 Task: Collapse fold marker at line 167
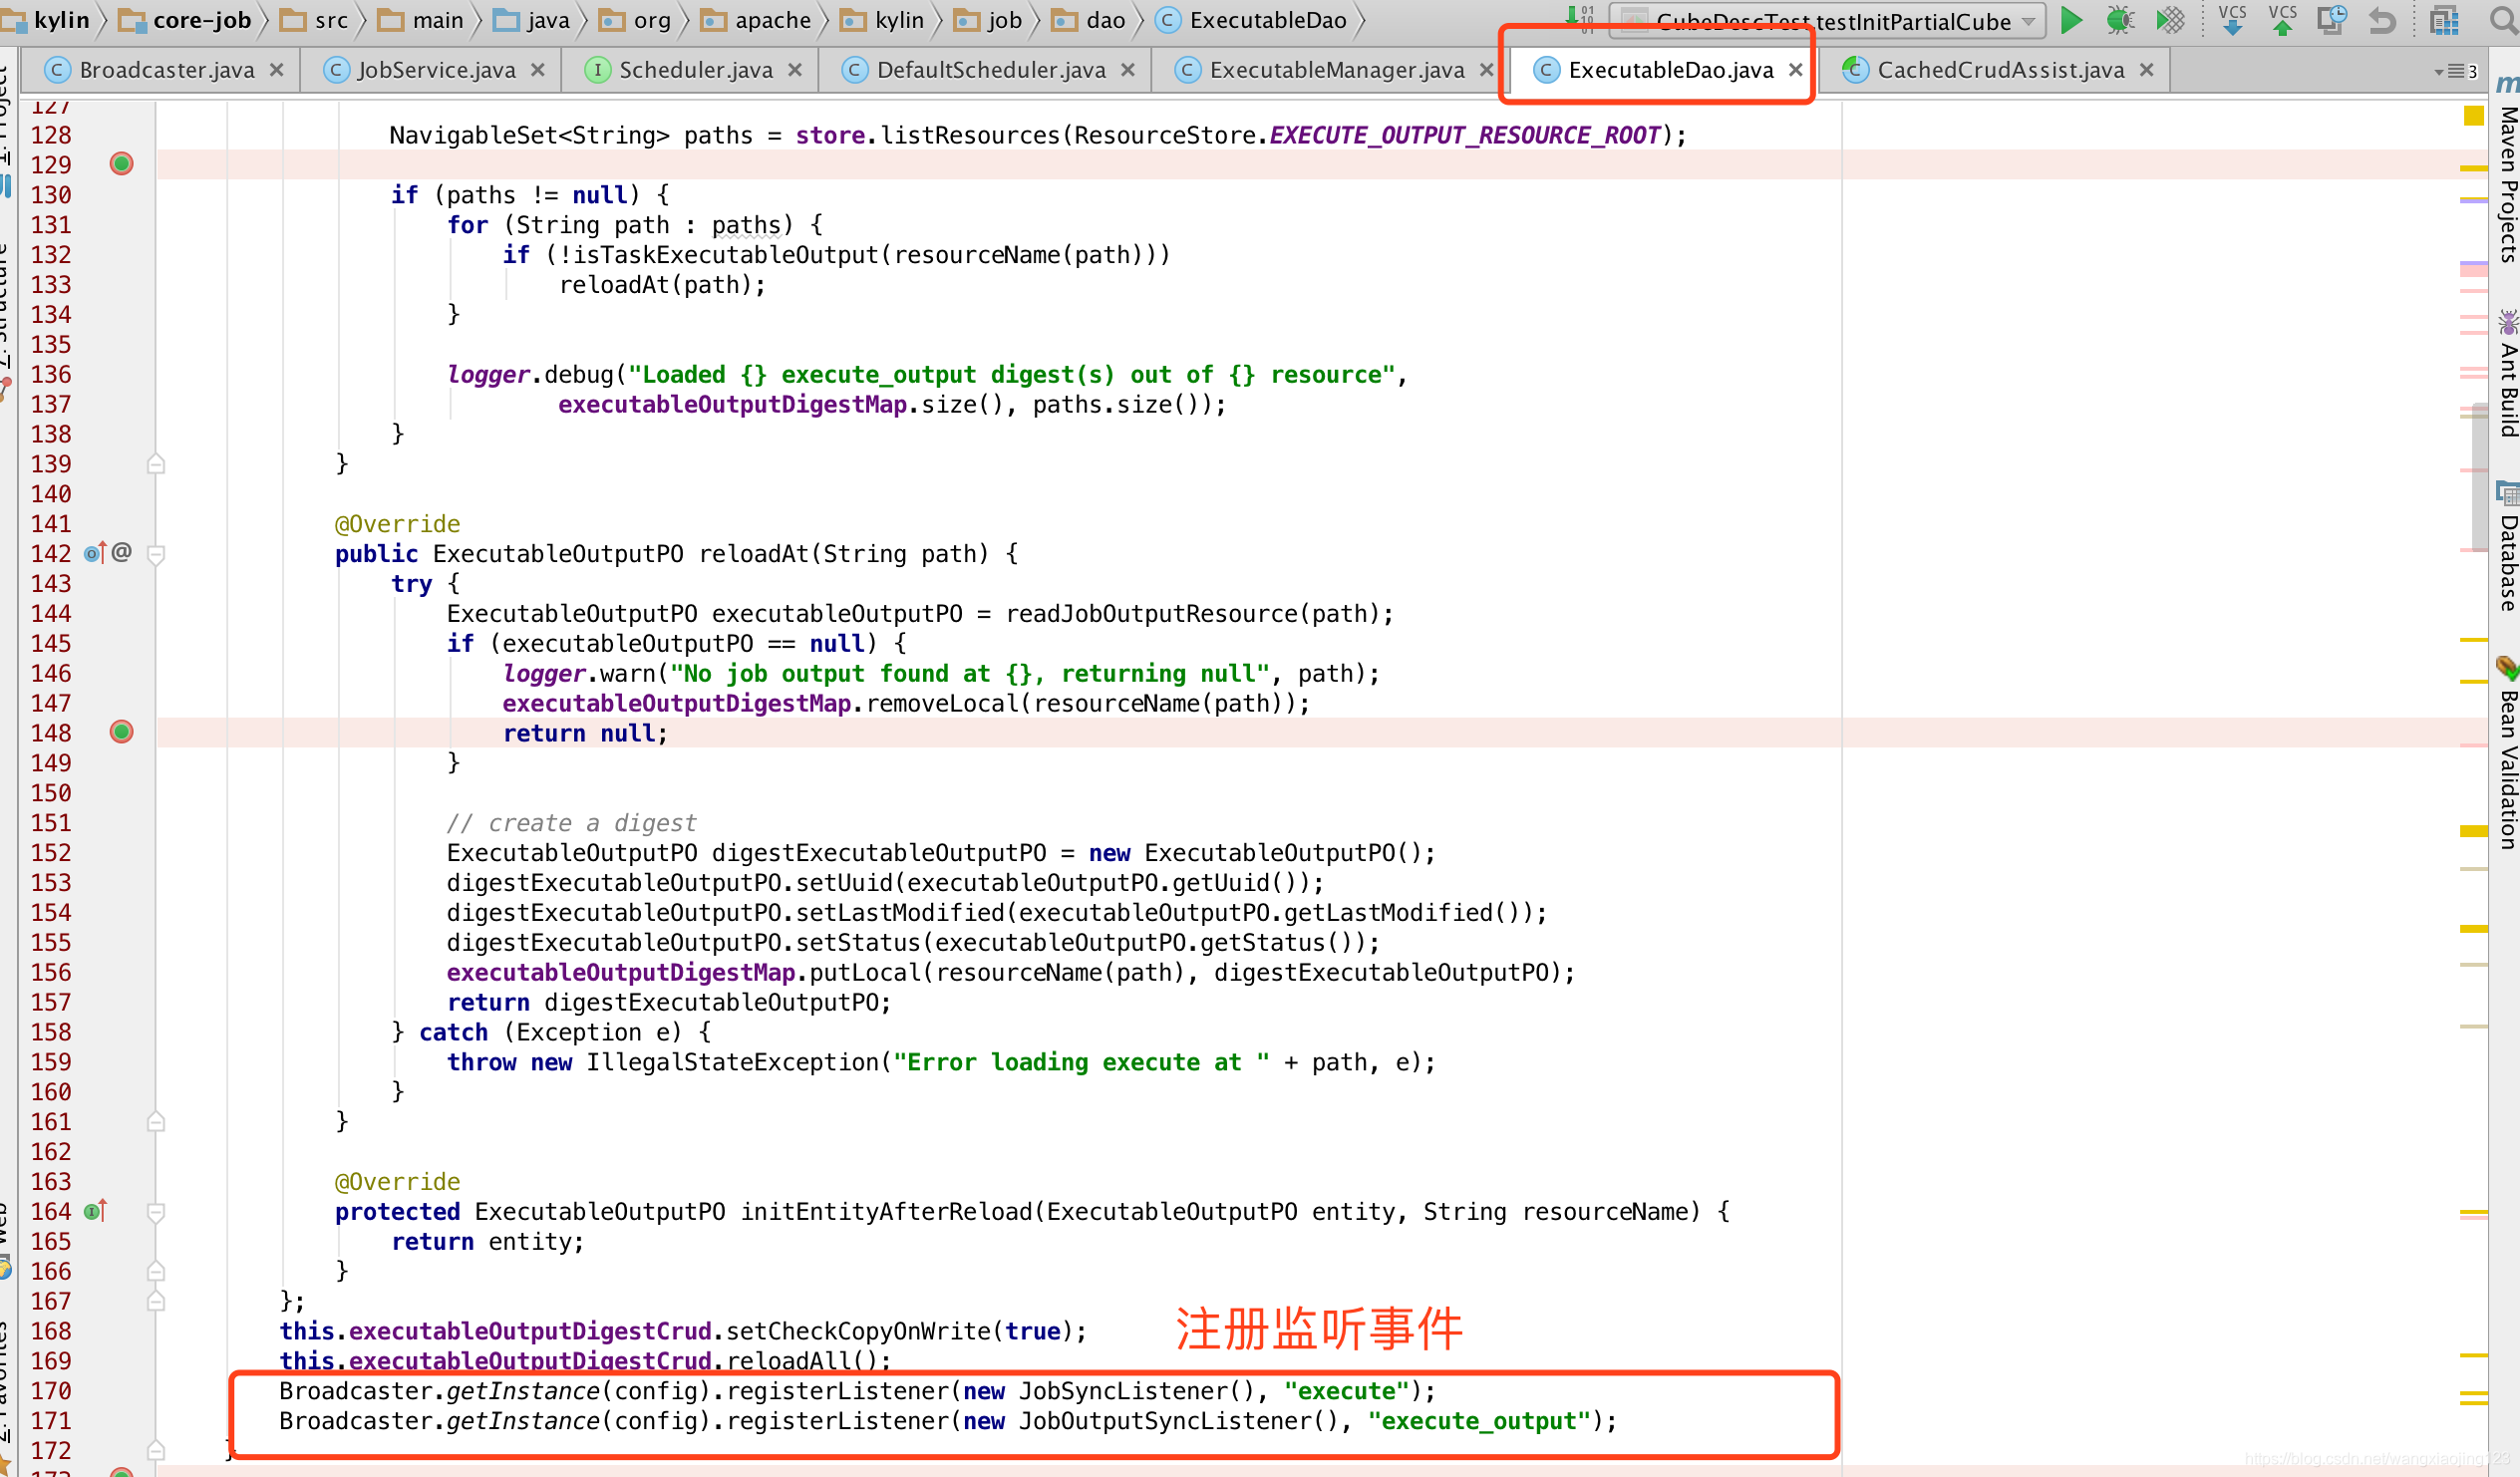pyautogui.click(x=156, y=1301)
